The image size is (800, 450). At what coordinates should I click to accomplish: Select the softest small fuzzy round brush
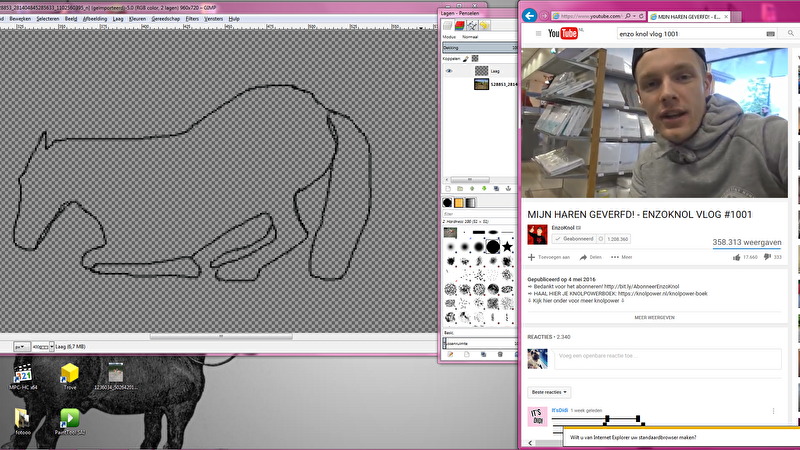[451, 247]
